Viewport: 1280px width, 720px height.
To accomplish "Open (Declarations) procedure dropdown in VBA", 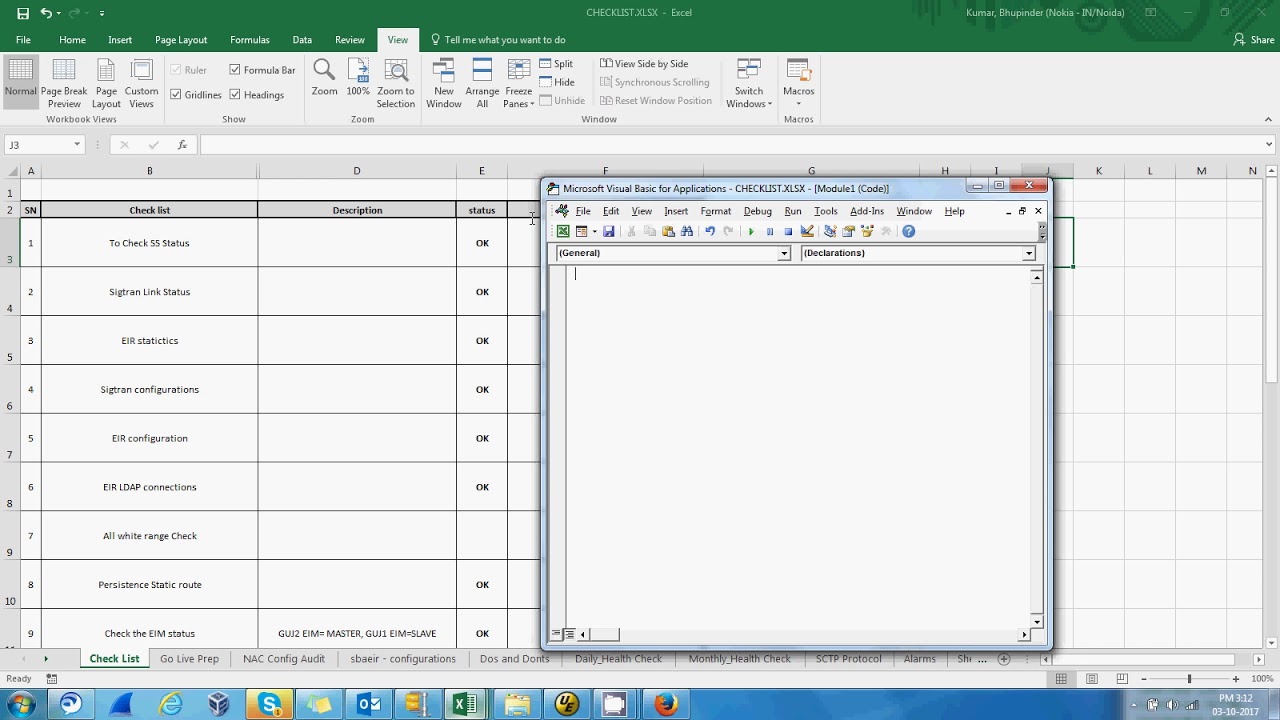I will pyautogui.click(x=1028, y=254).
